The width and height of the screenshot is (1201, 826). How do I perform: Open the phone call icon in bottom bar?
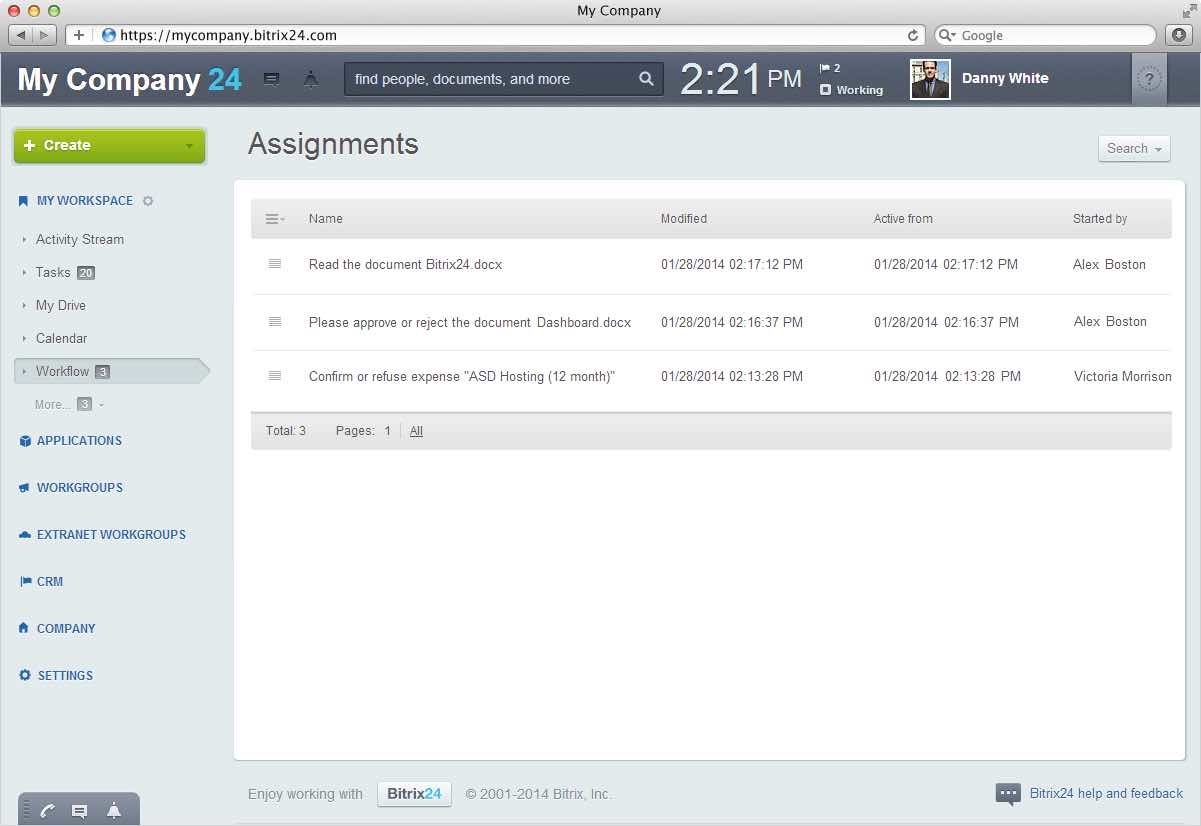(x=47, y=811)
